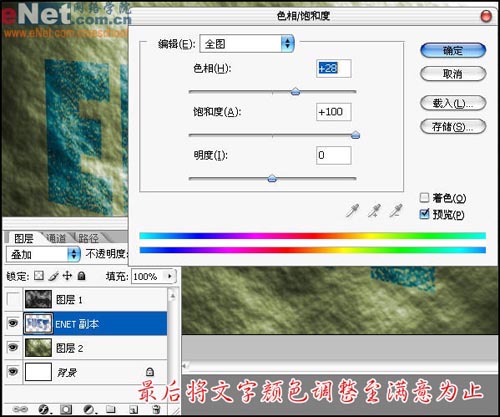This screenshot has width=500, height=417.
Task: Open the layer style fx menu
Action: coord(44,409)
